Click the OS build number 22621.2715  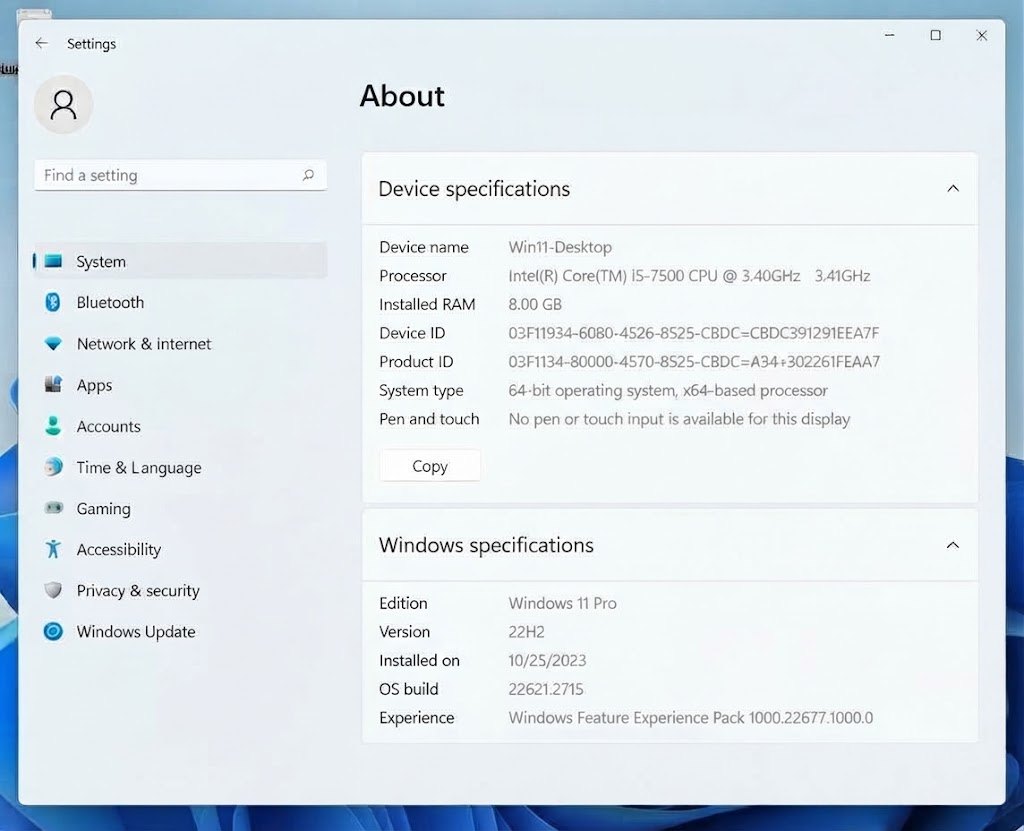[x=546, y=689]
